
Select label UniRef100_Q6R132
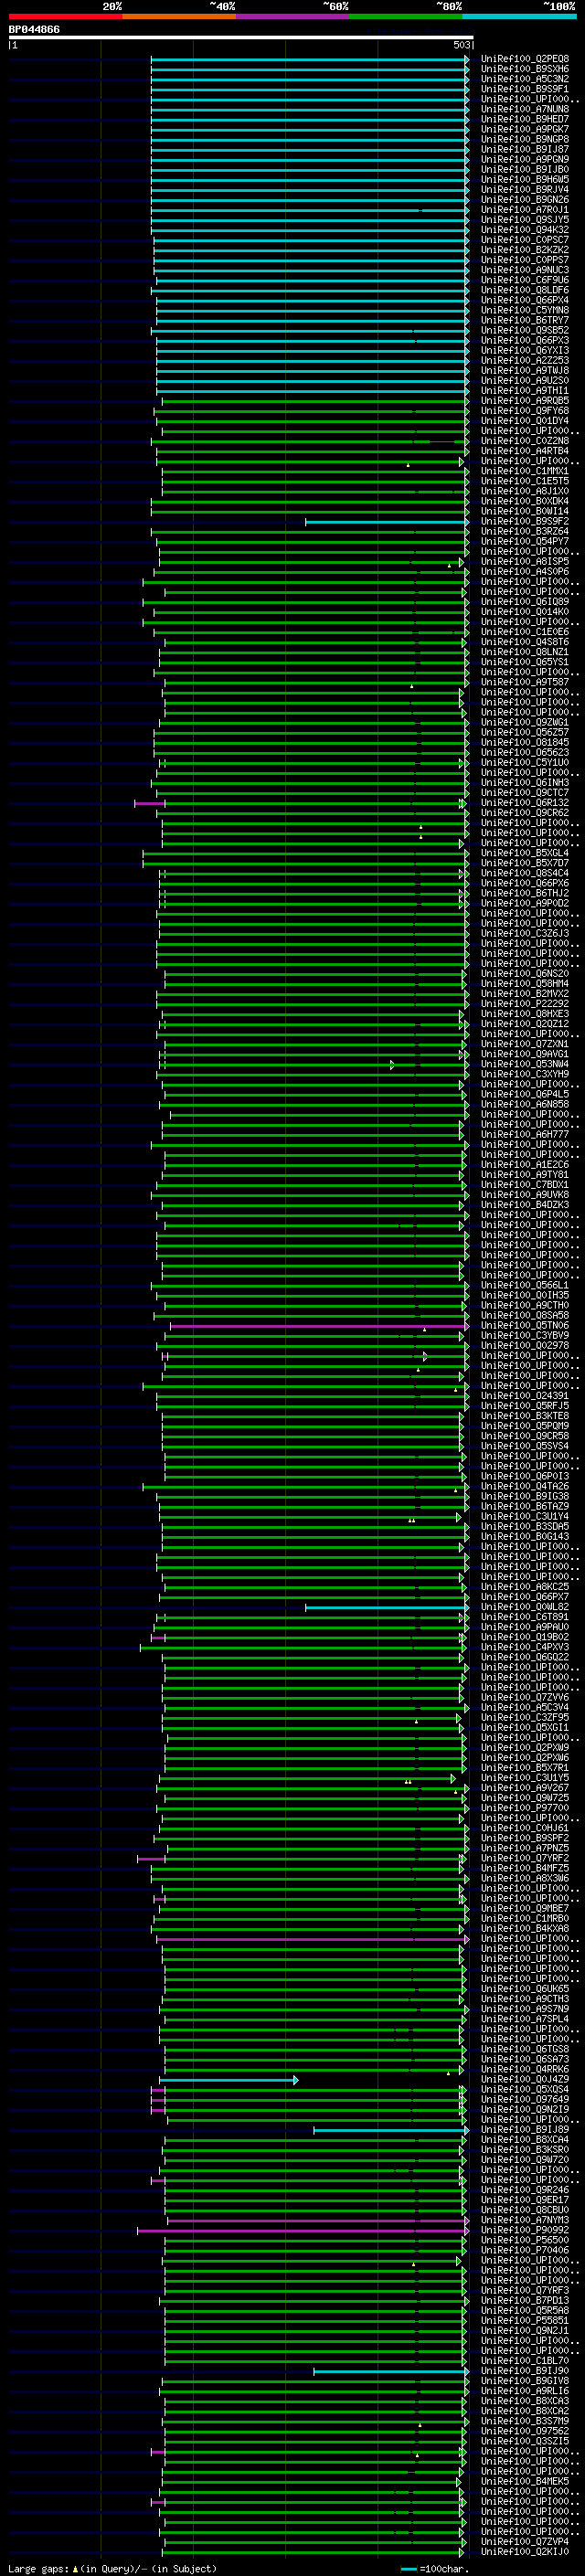525,803
